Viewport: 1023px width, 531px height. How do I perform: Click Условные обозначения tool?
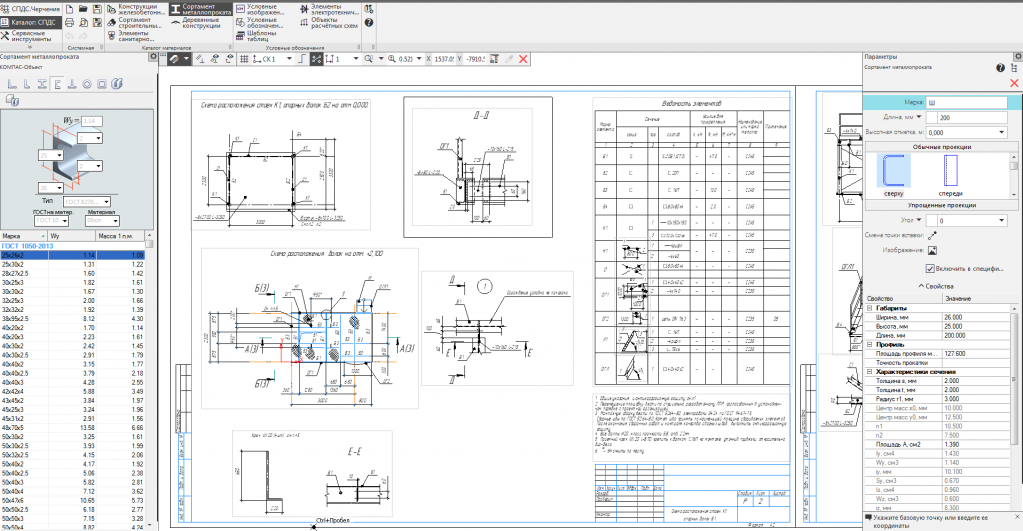click(x=260, y=22)
